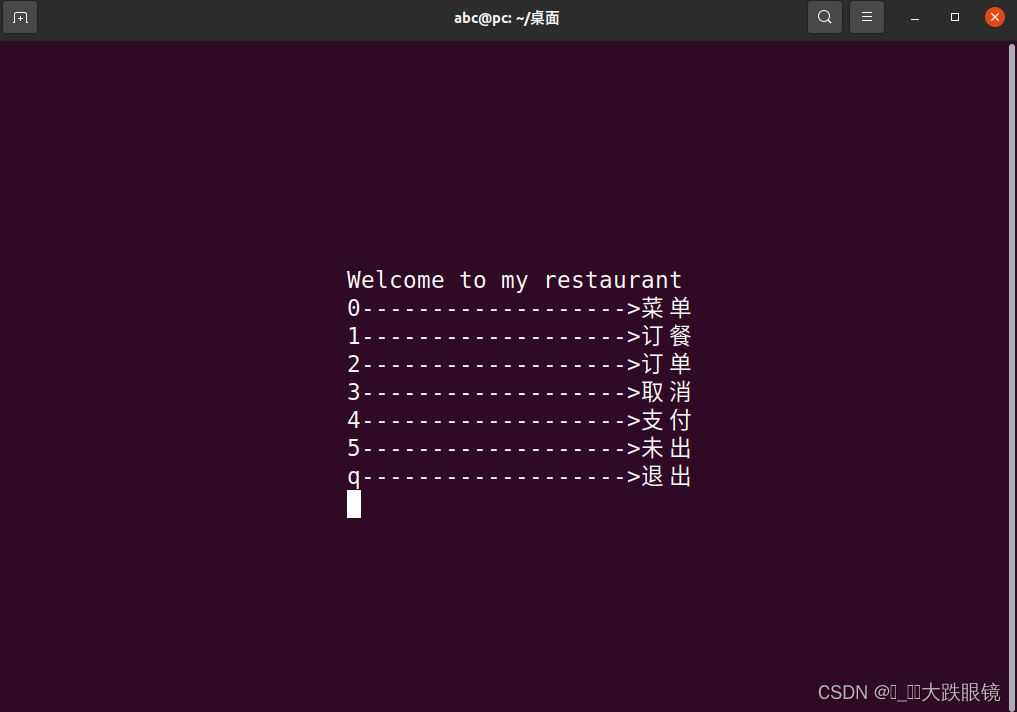Select the menu line 4 支付
Screen dimensions: 1017x712
tap(519, 420)
